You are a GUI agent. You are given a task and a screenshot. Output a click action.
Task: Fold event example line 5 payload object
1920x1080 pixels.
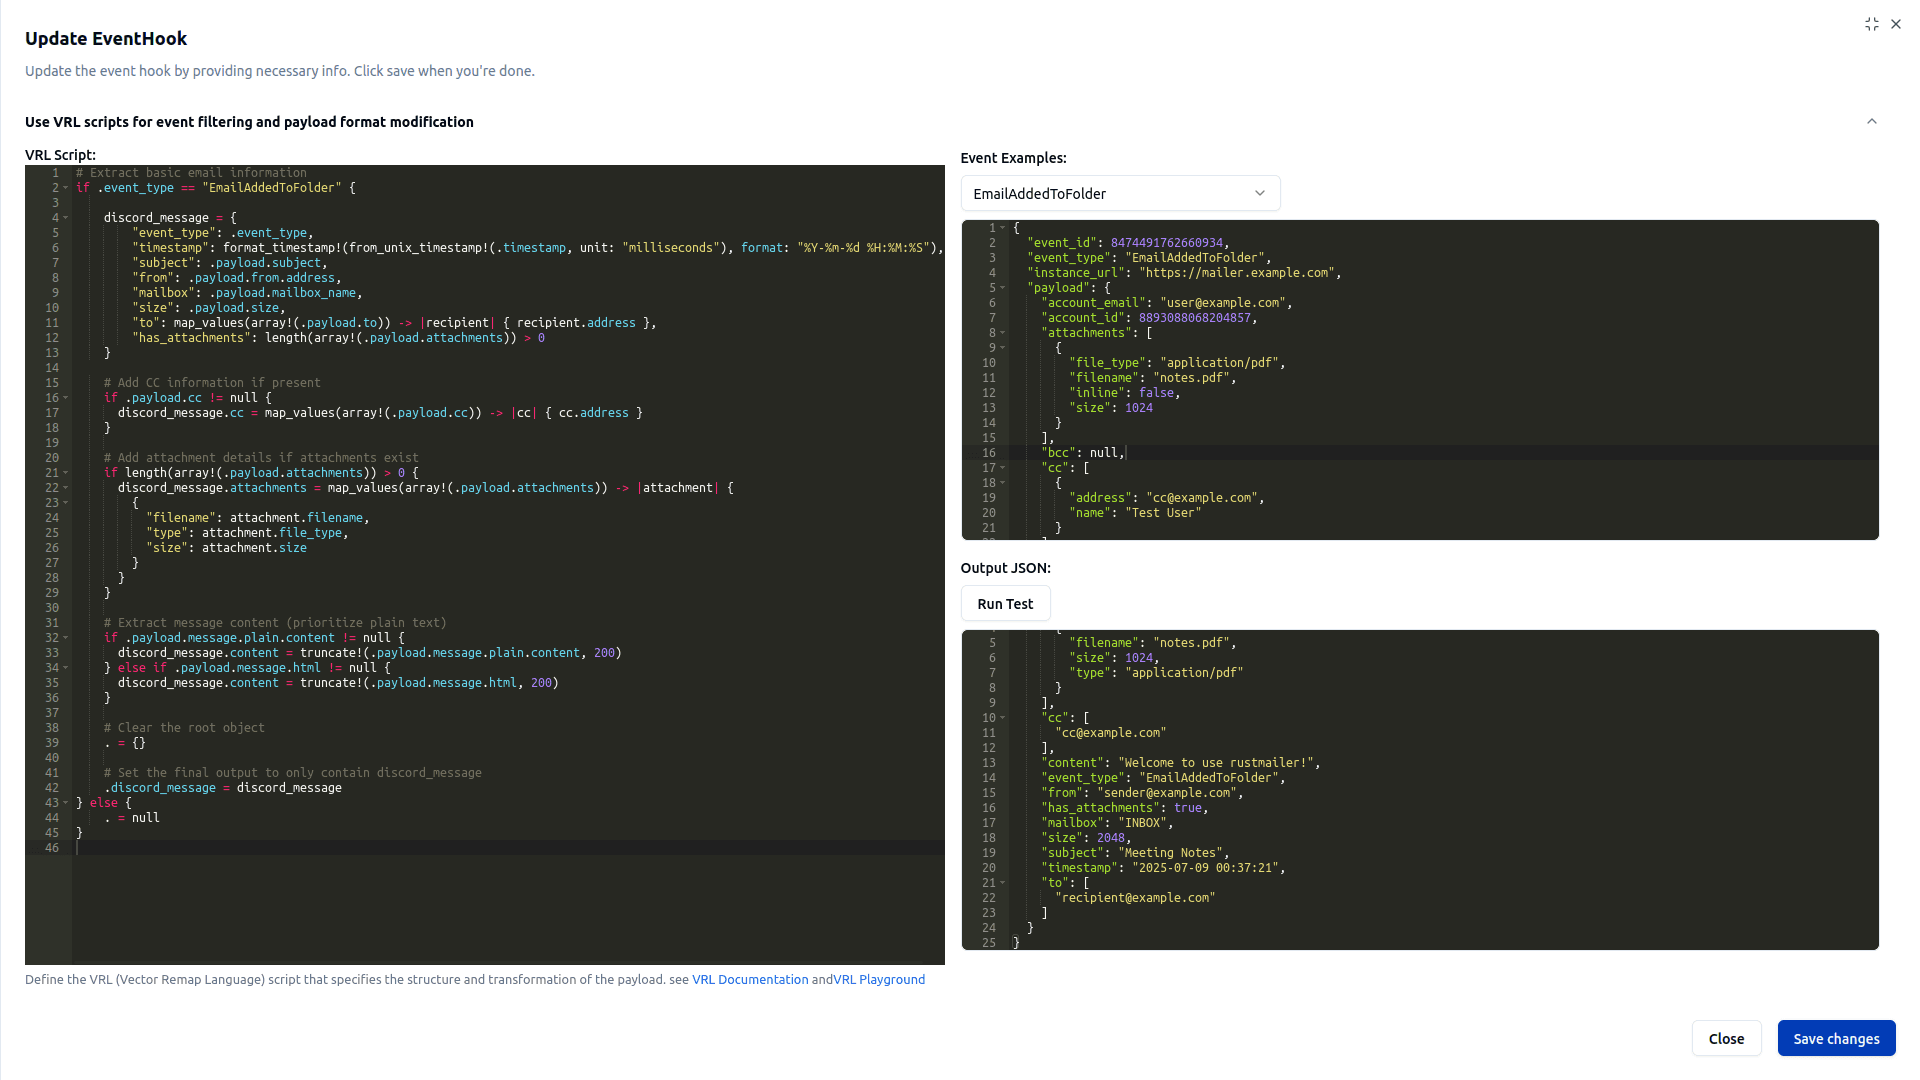coord(1003,288)
